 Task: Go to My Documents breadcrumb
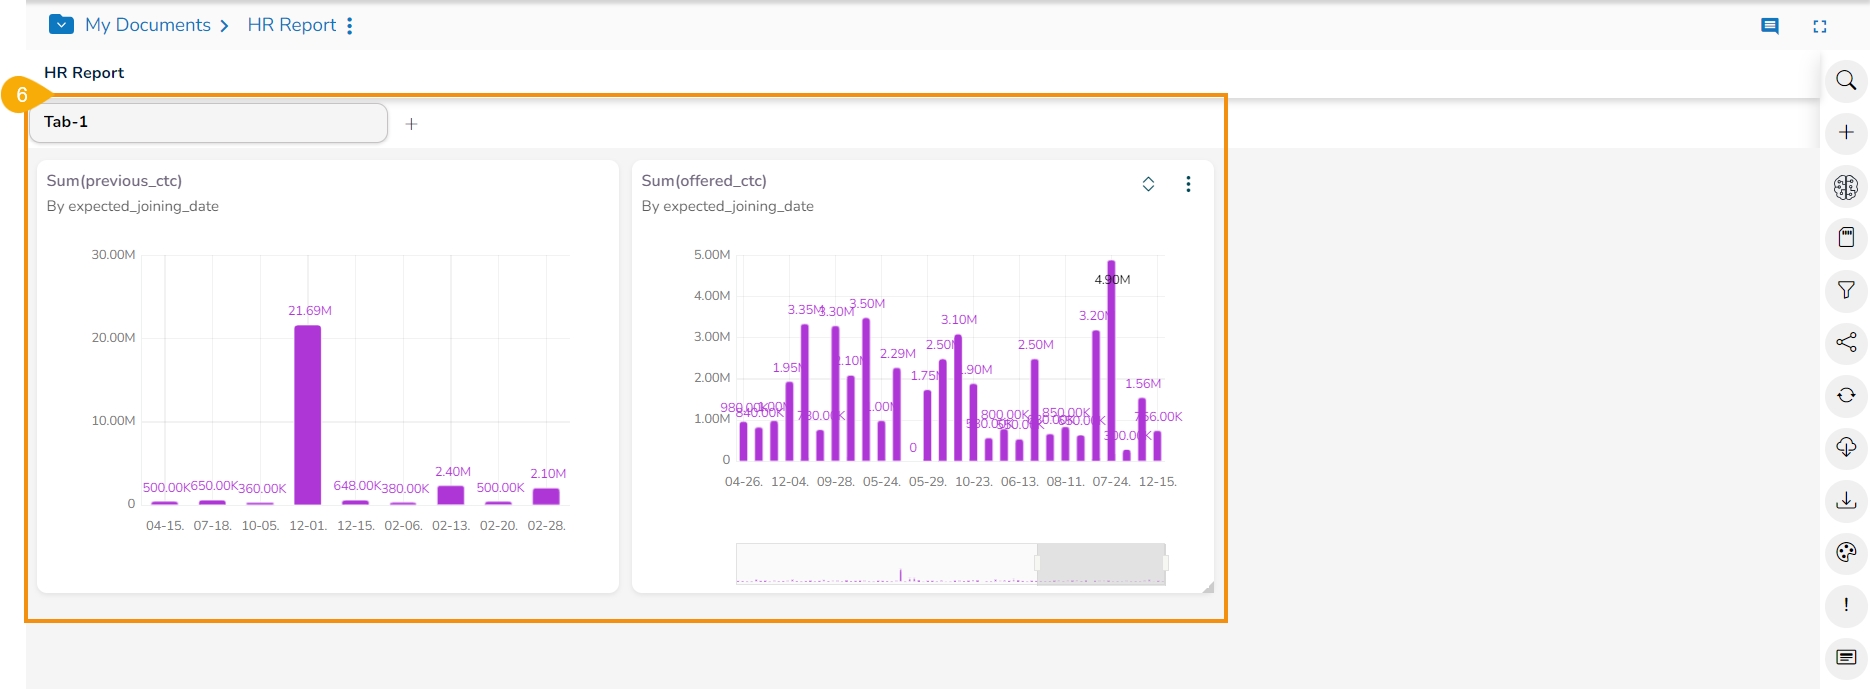coord(148,25)
